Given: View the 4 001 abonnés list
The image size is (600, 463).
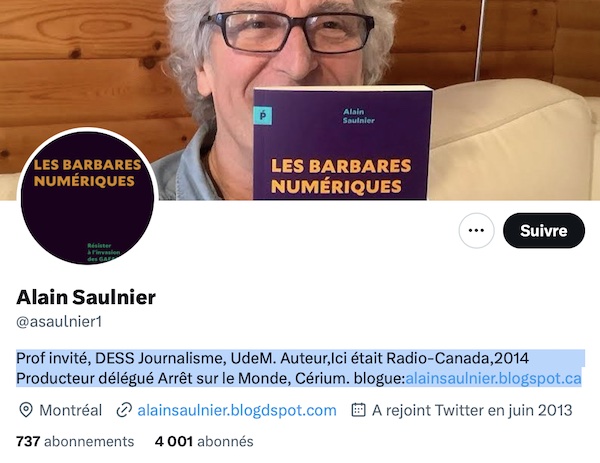Looking at the screenshot, I should [204, 441].
